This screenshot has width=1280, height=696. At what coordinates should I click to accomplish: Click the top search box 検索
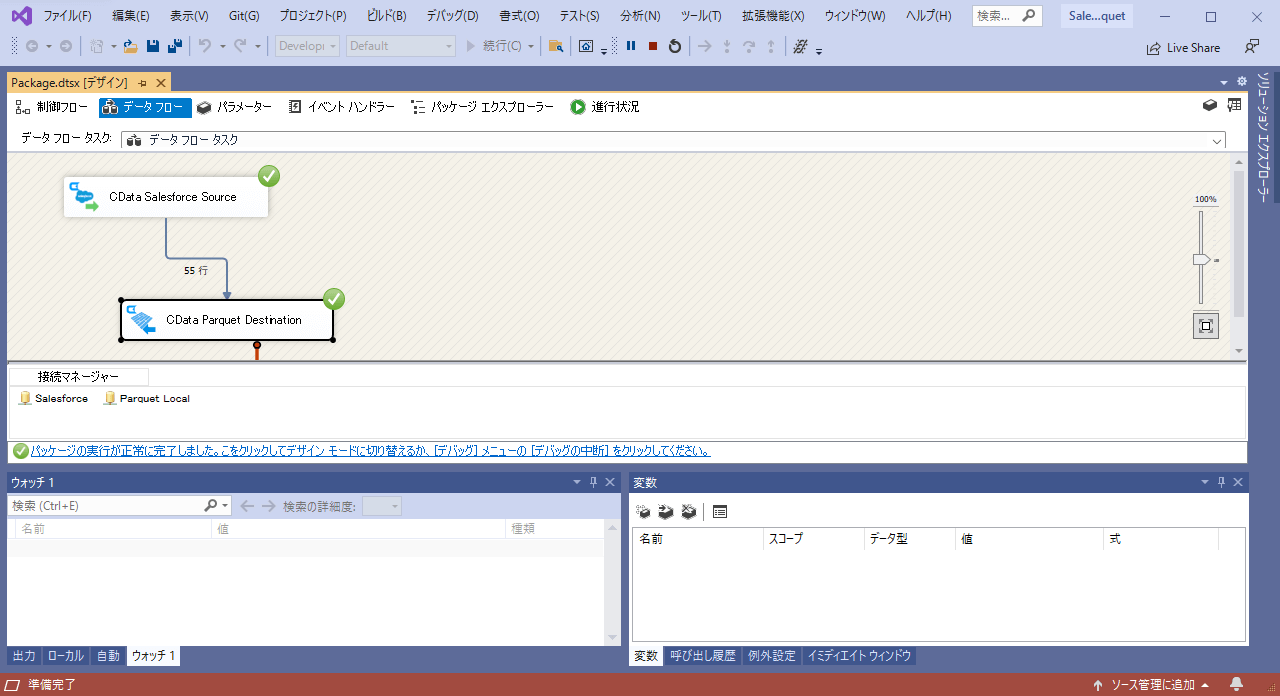(x=1007, y=16)
